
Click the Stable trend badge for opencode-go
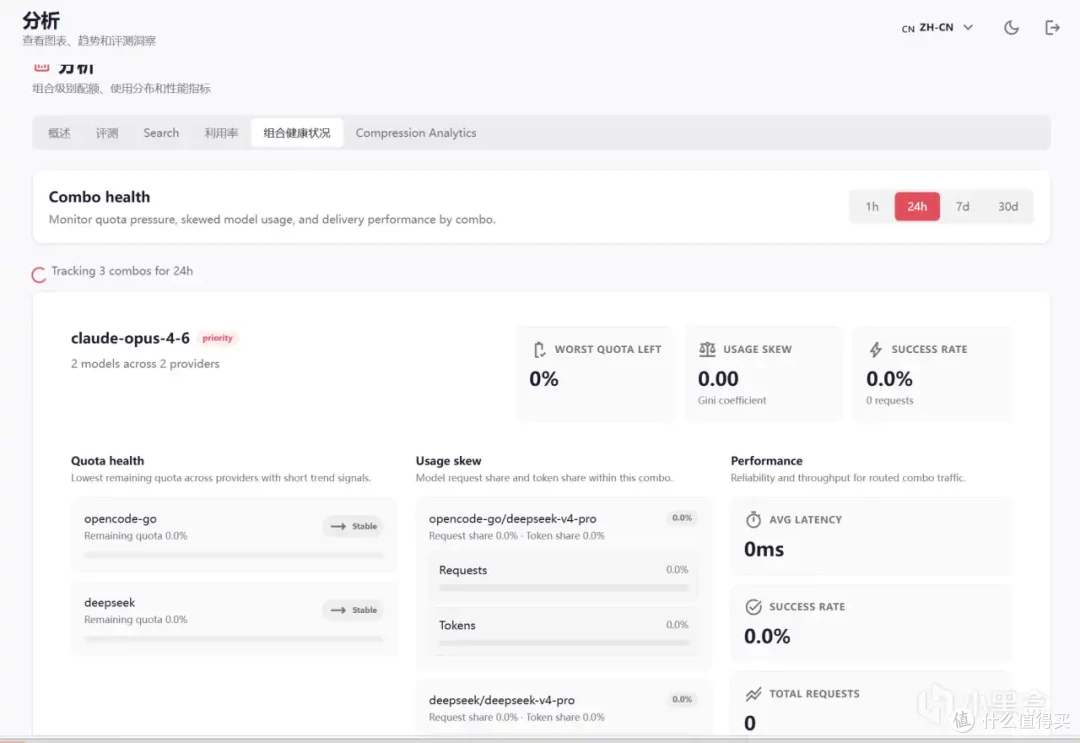click(353, 526)
